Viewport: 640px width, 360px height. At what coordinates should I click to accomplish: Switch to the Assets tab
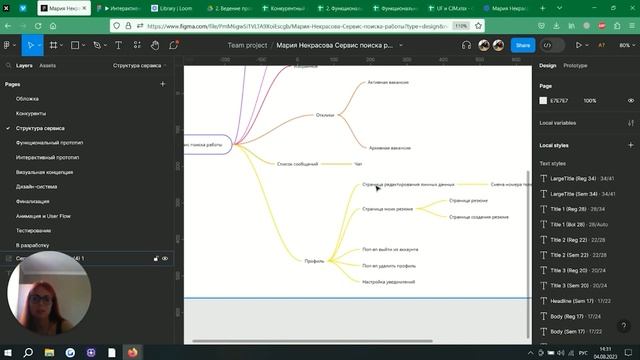point(47,65)
